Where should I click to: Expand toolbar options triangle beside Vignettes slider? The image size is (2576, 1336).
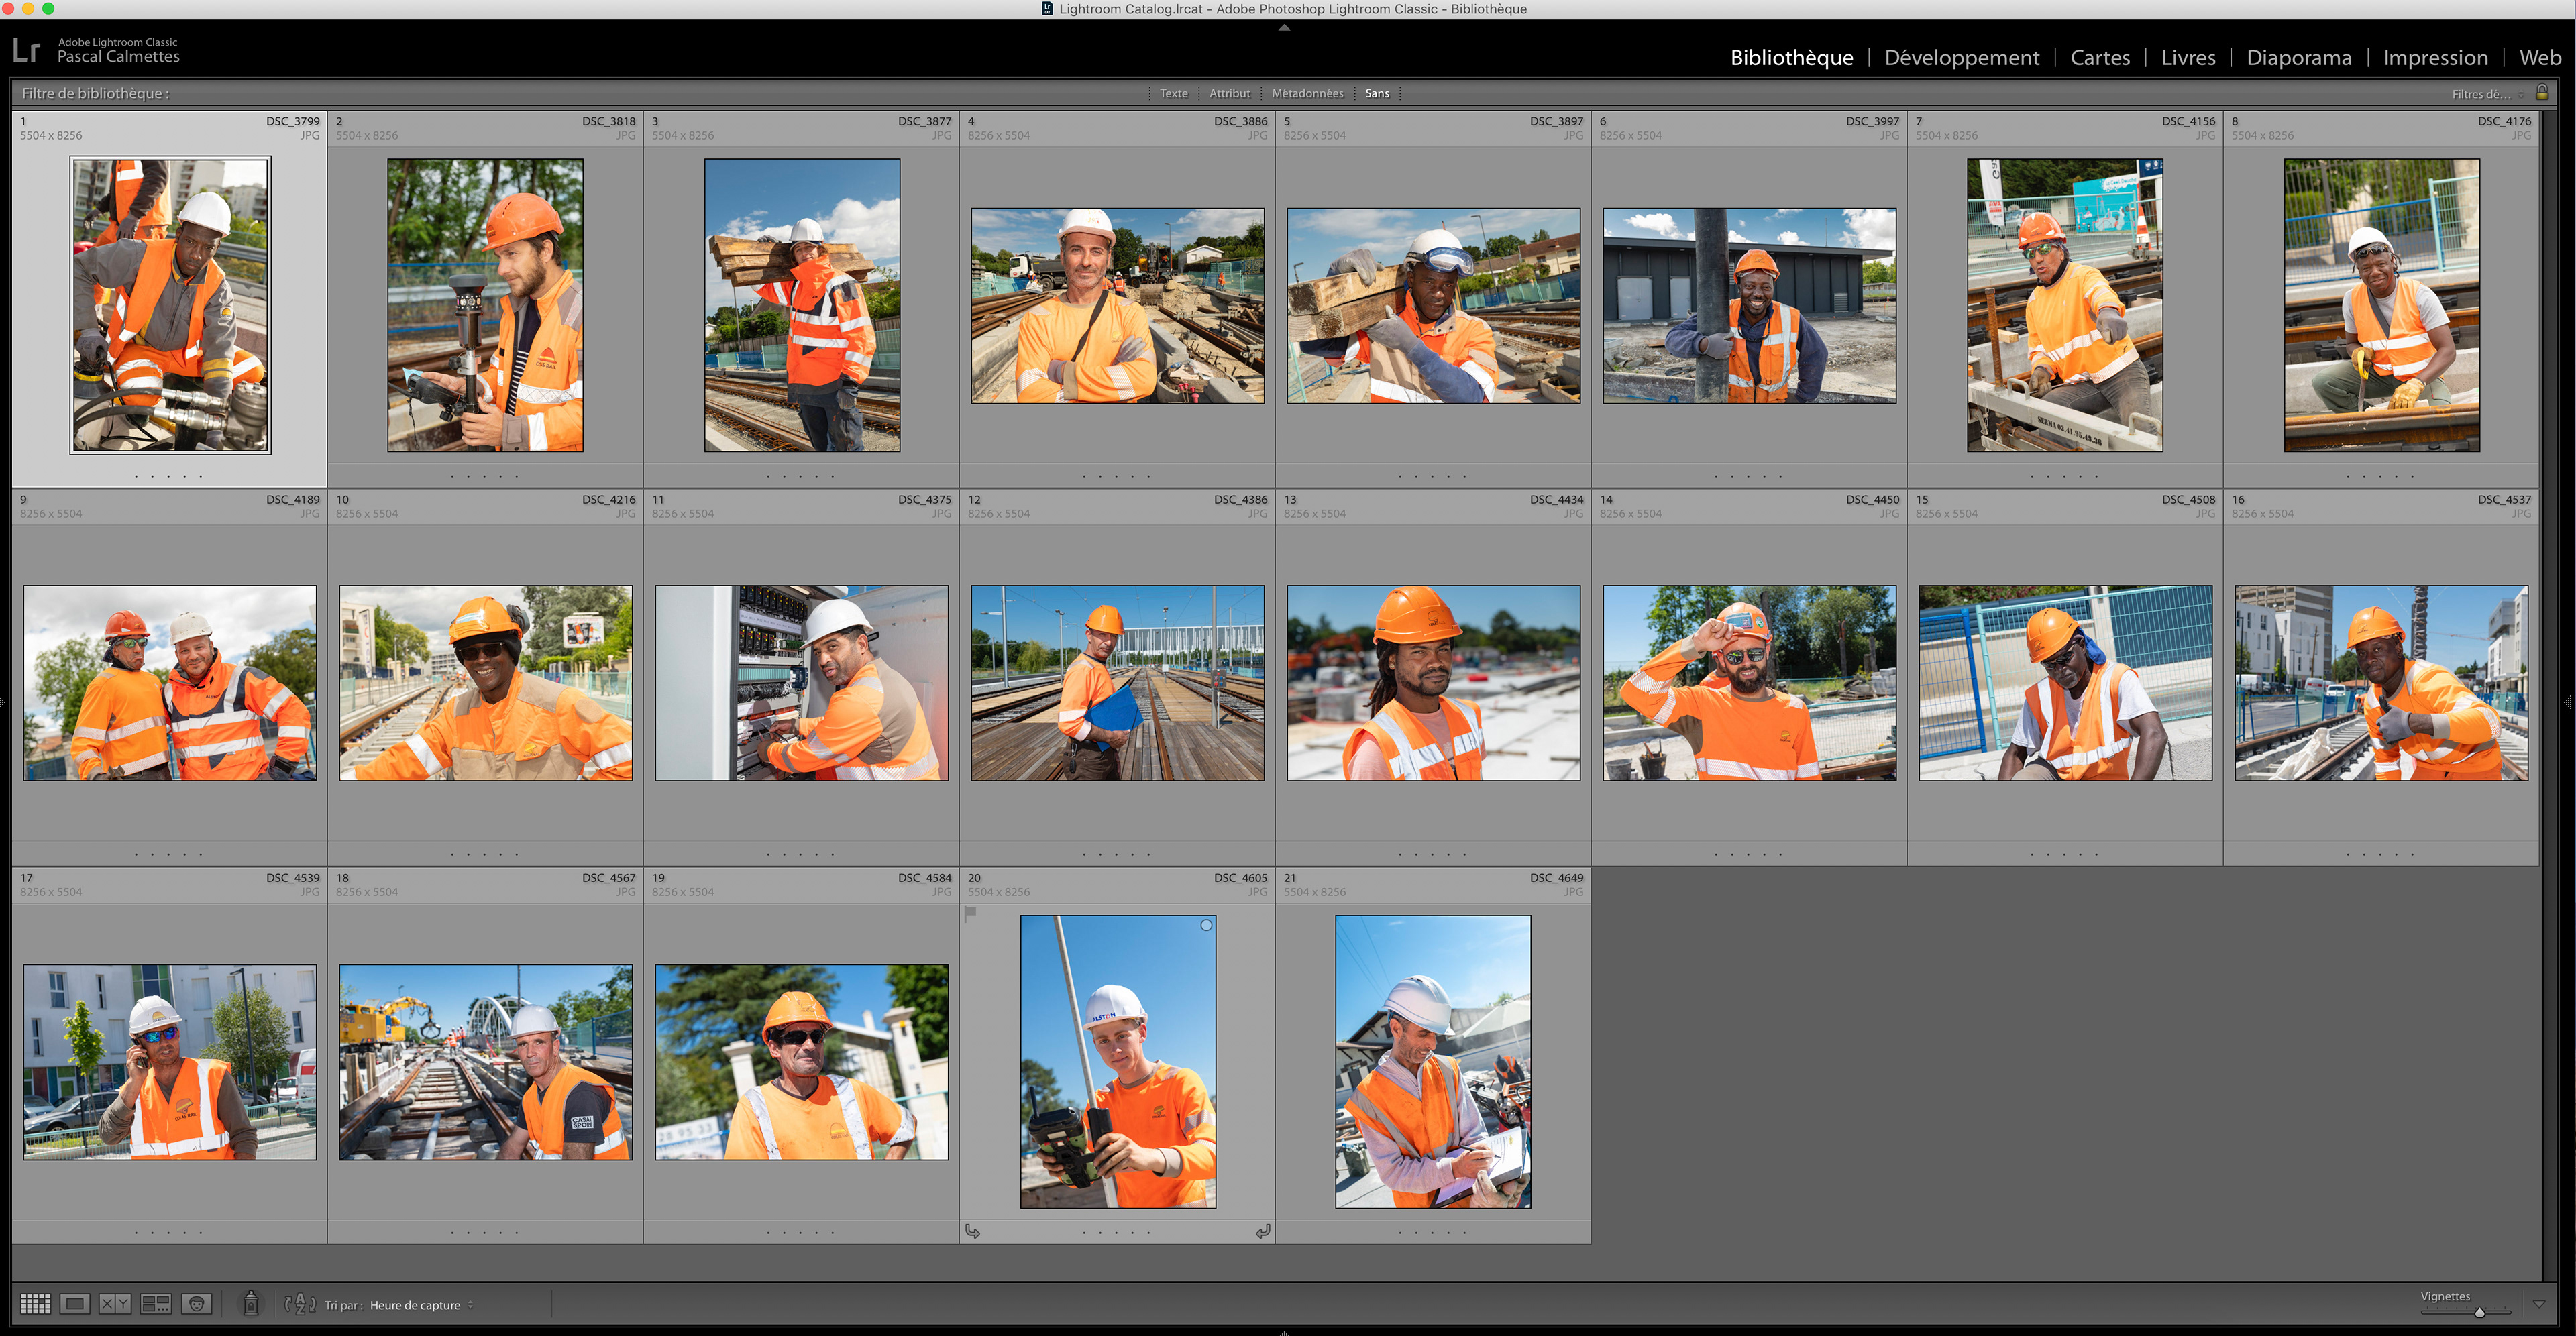(x=2539, y=1304)
